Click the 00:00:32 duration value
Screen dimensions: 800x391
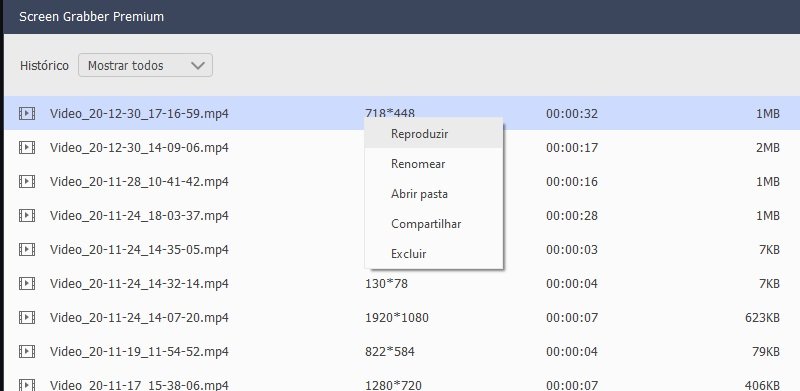(571, 113)
